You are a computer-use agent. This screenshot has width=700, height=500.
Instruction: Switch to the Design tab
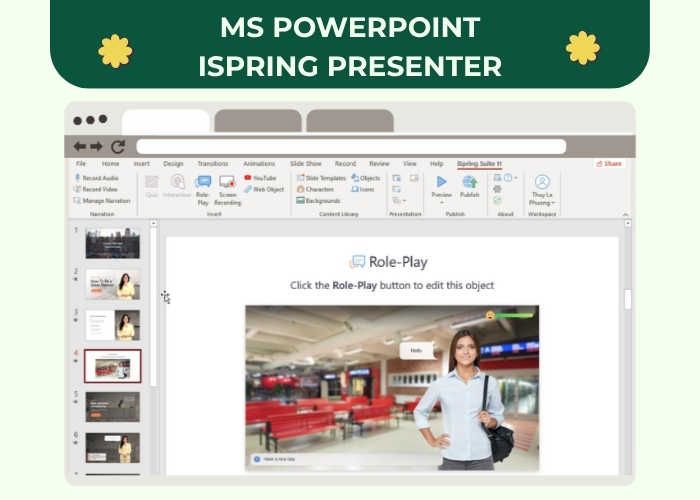click(x=173, y=164)
